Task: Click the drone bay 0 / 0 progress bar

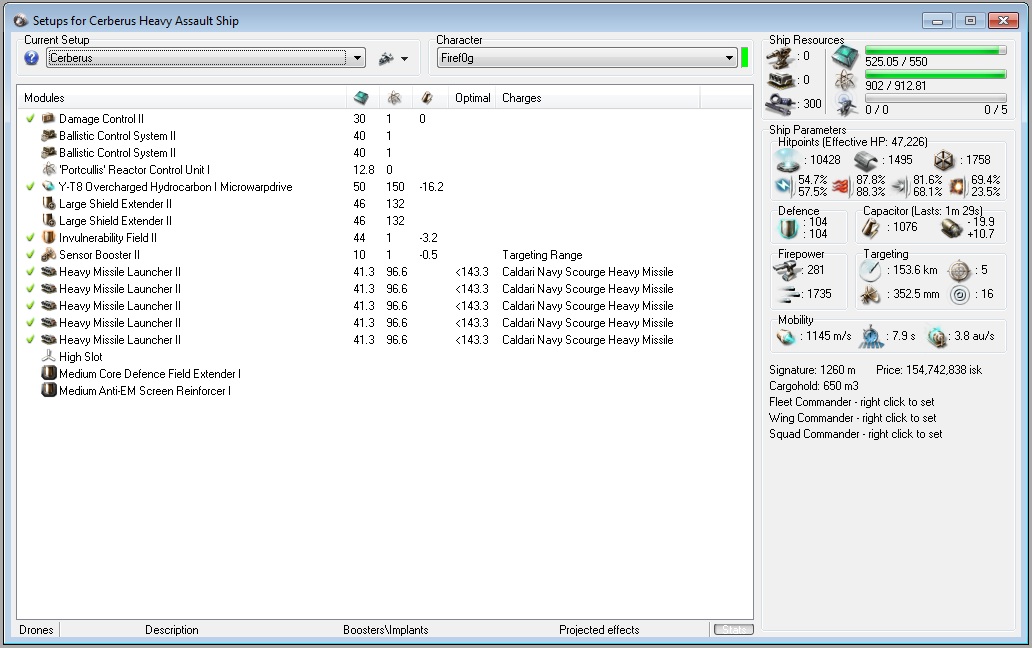Action: point(935,98)
